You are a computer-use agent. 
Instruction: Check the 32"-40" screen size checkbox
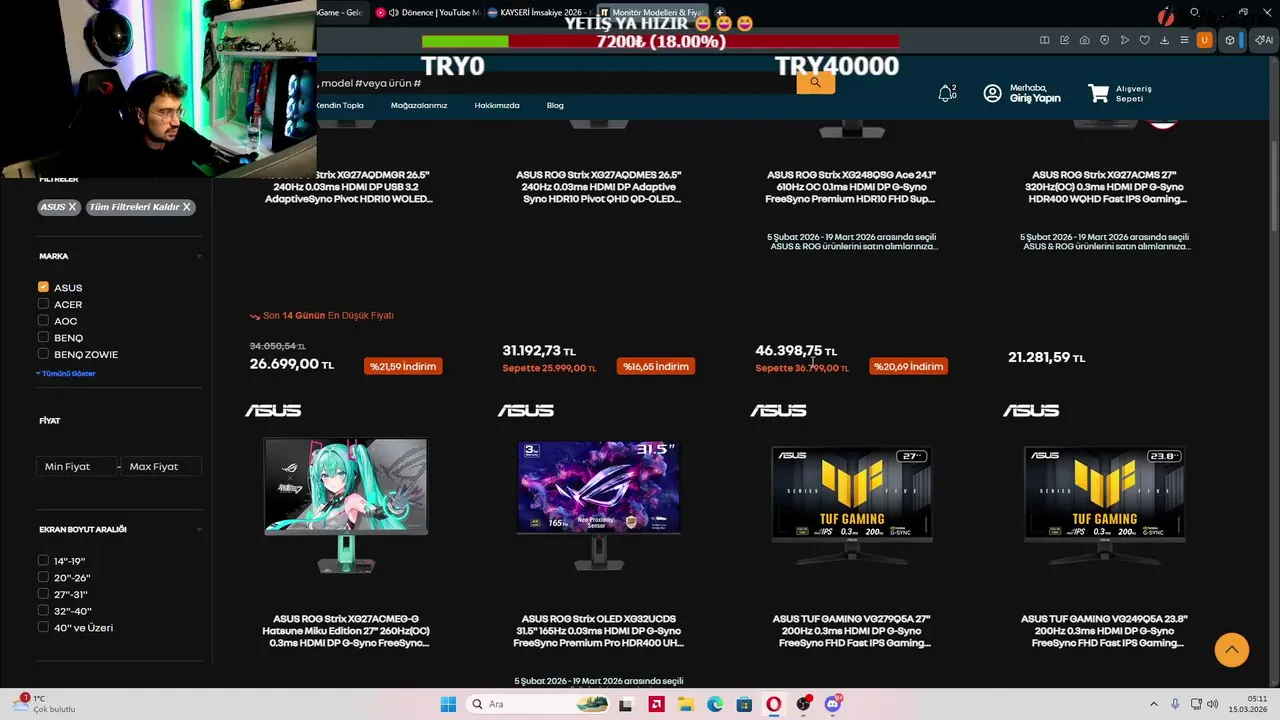[x=43, y=610]
